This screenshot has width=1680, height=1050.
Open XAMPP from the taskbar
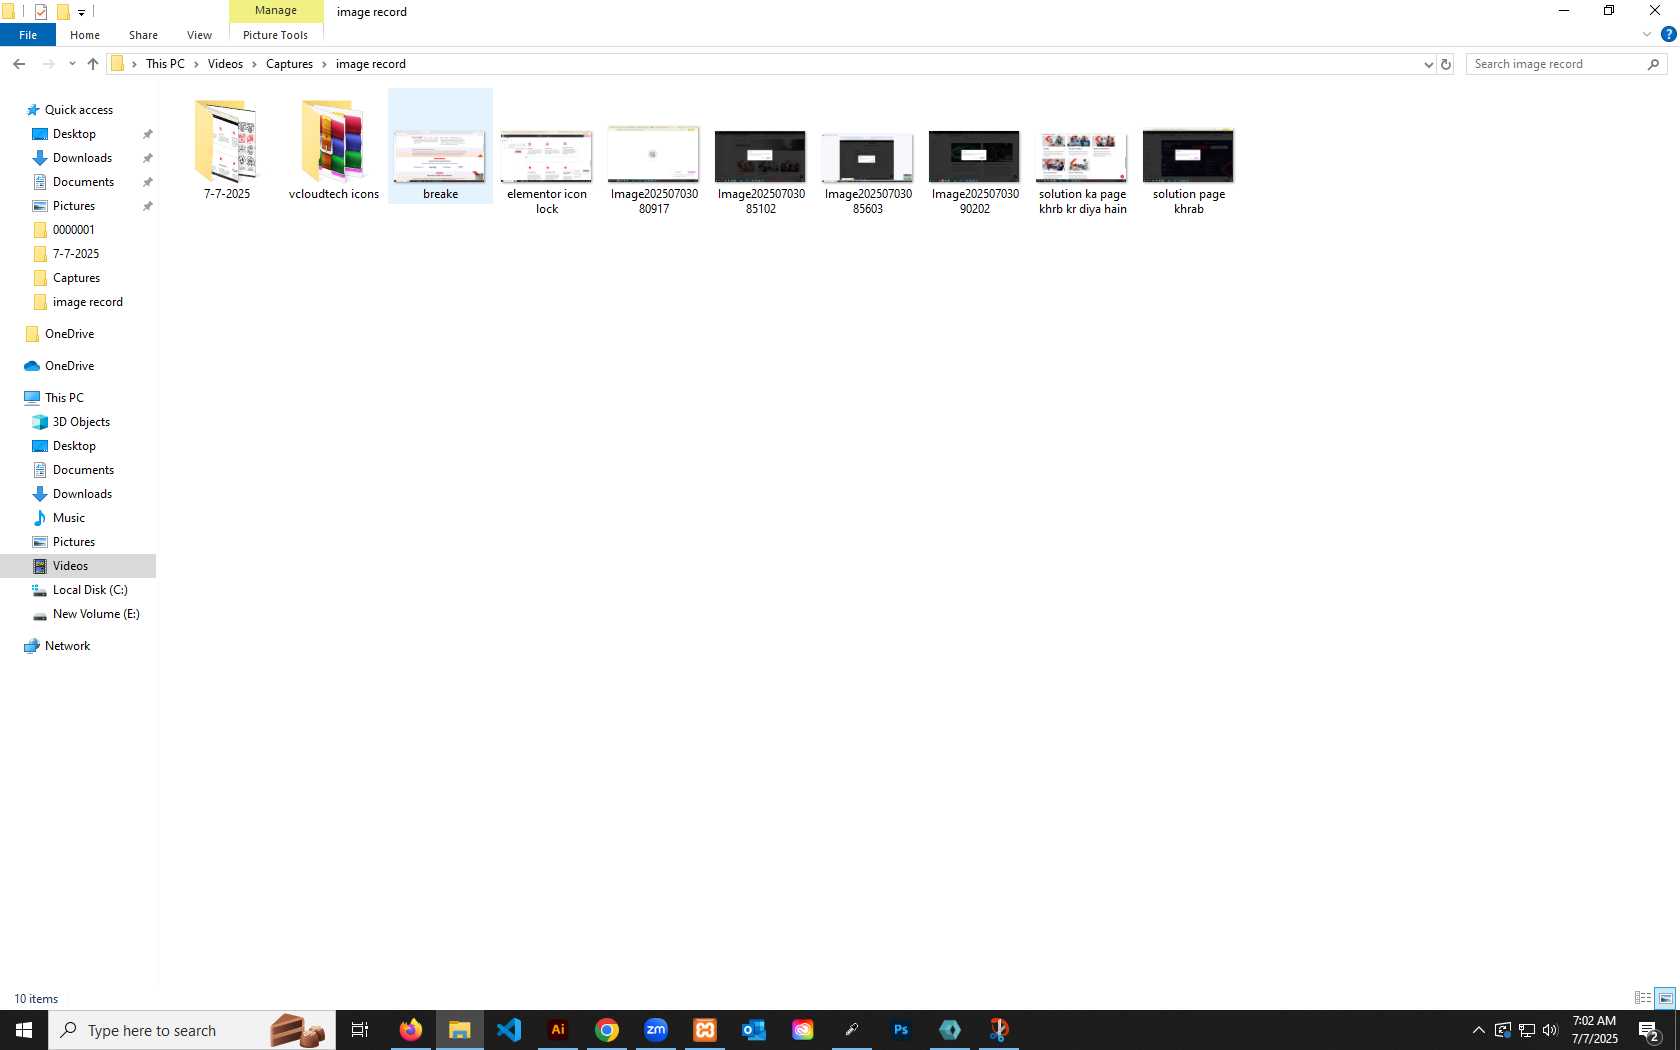click(705, 1030)
